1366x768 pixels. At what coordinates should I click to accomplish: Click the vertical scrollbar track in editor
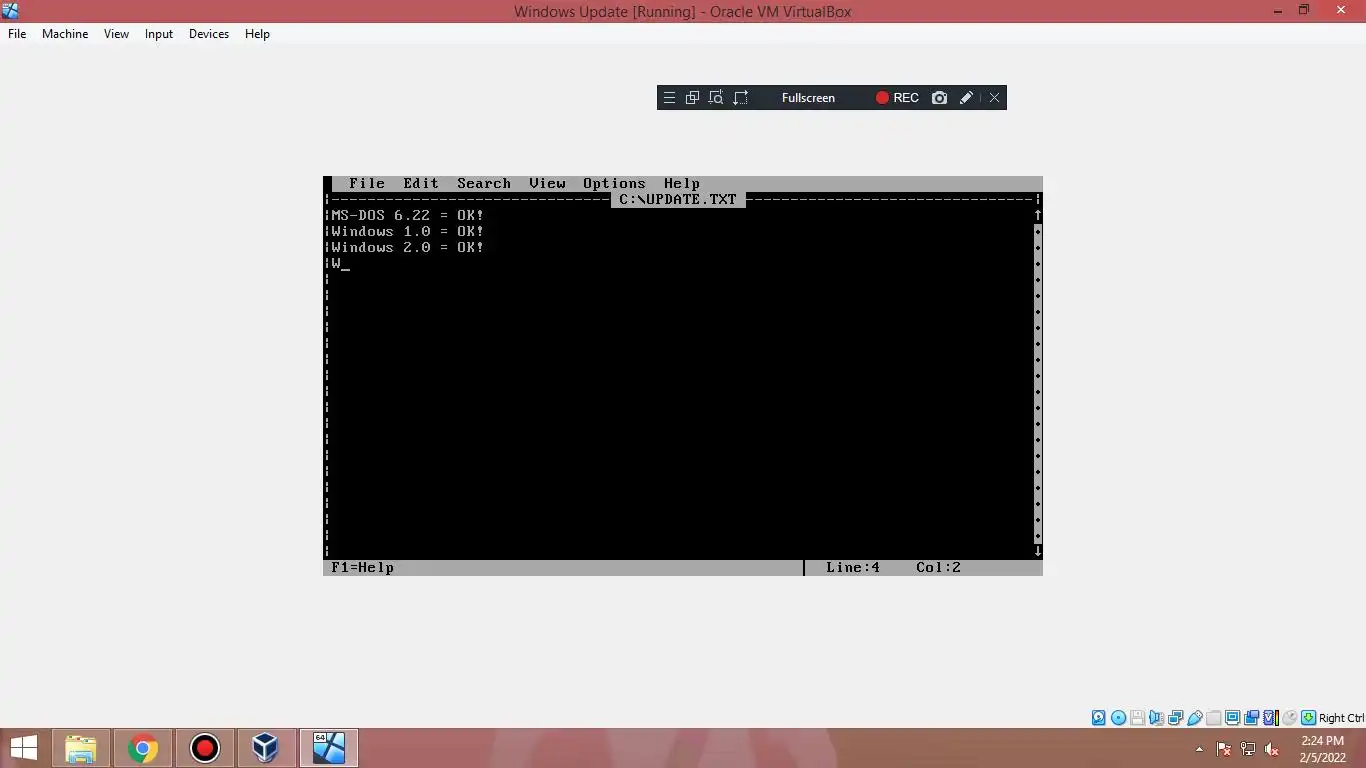pyautogui.click(x=1038, y=383)
